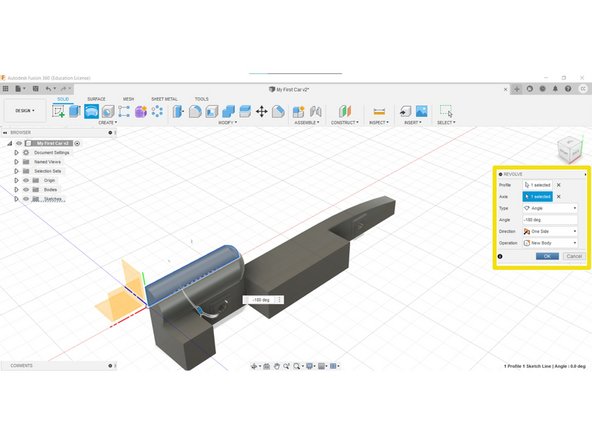This screenshot has width=592, height=444.
Task: Expand the Selection Sets node
Action: pyautogui.click(x=16, y=171)
